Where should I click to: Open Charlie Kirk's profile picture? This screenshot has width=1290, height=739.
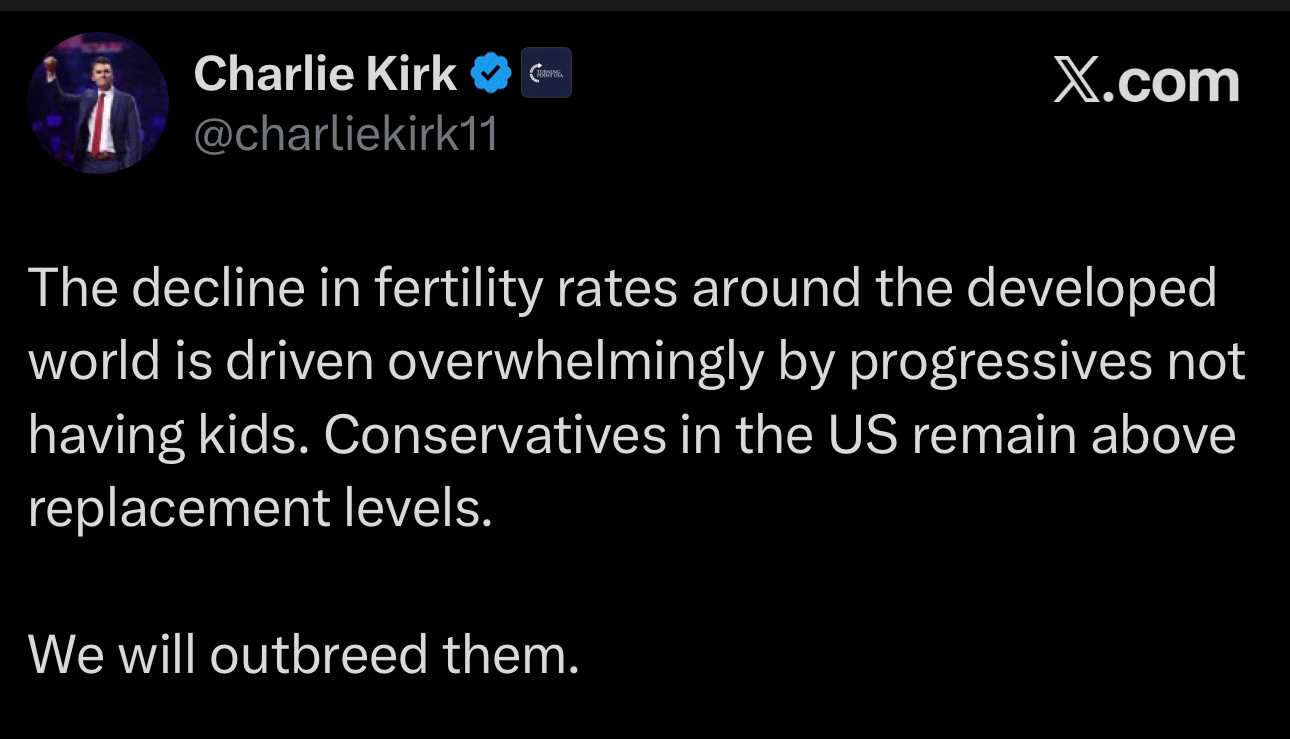pyautogui.click(x=98, y=103)
